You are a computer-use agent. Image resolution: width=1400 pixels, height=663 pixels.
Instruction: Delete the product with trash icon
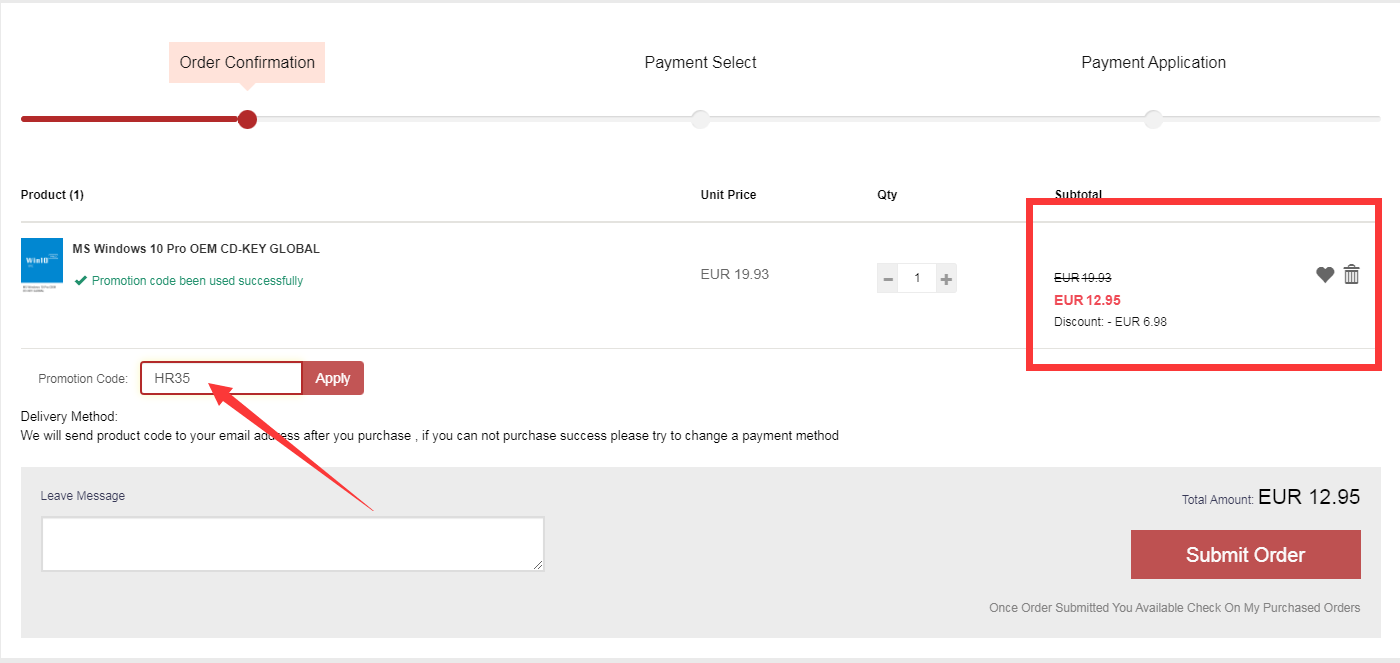pyautogui.click(x=1352, y=274)
